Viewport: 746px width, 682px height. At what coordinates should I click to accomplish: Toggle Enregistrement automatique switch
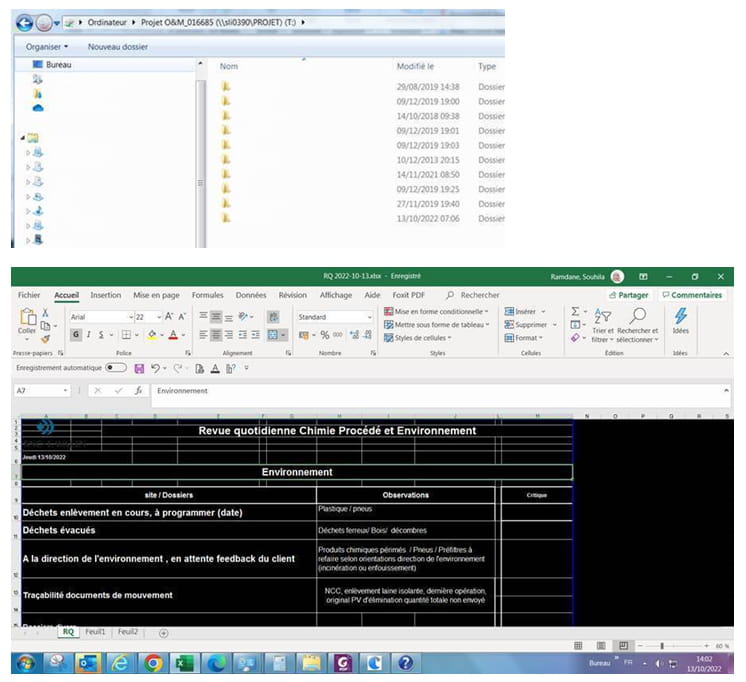point(116,368)
